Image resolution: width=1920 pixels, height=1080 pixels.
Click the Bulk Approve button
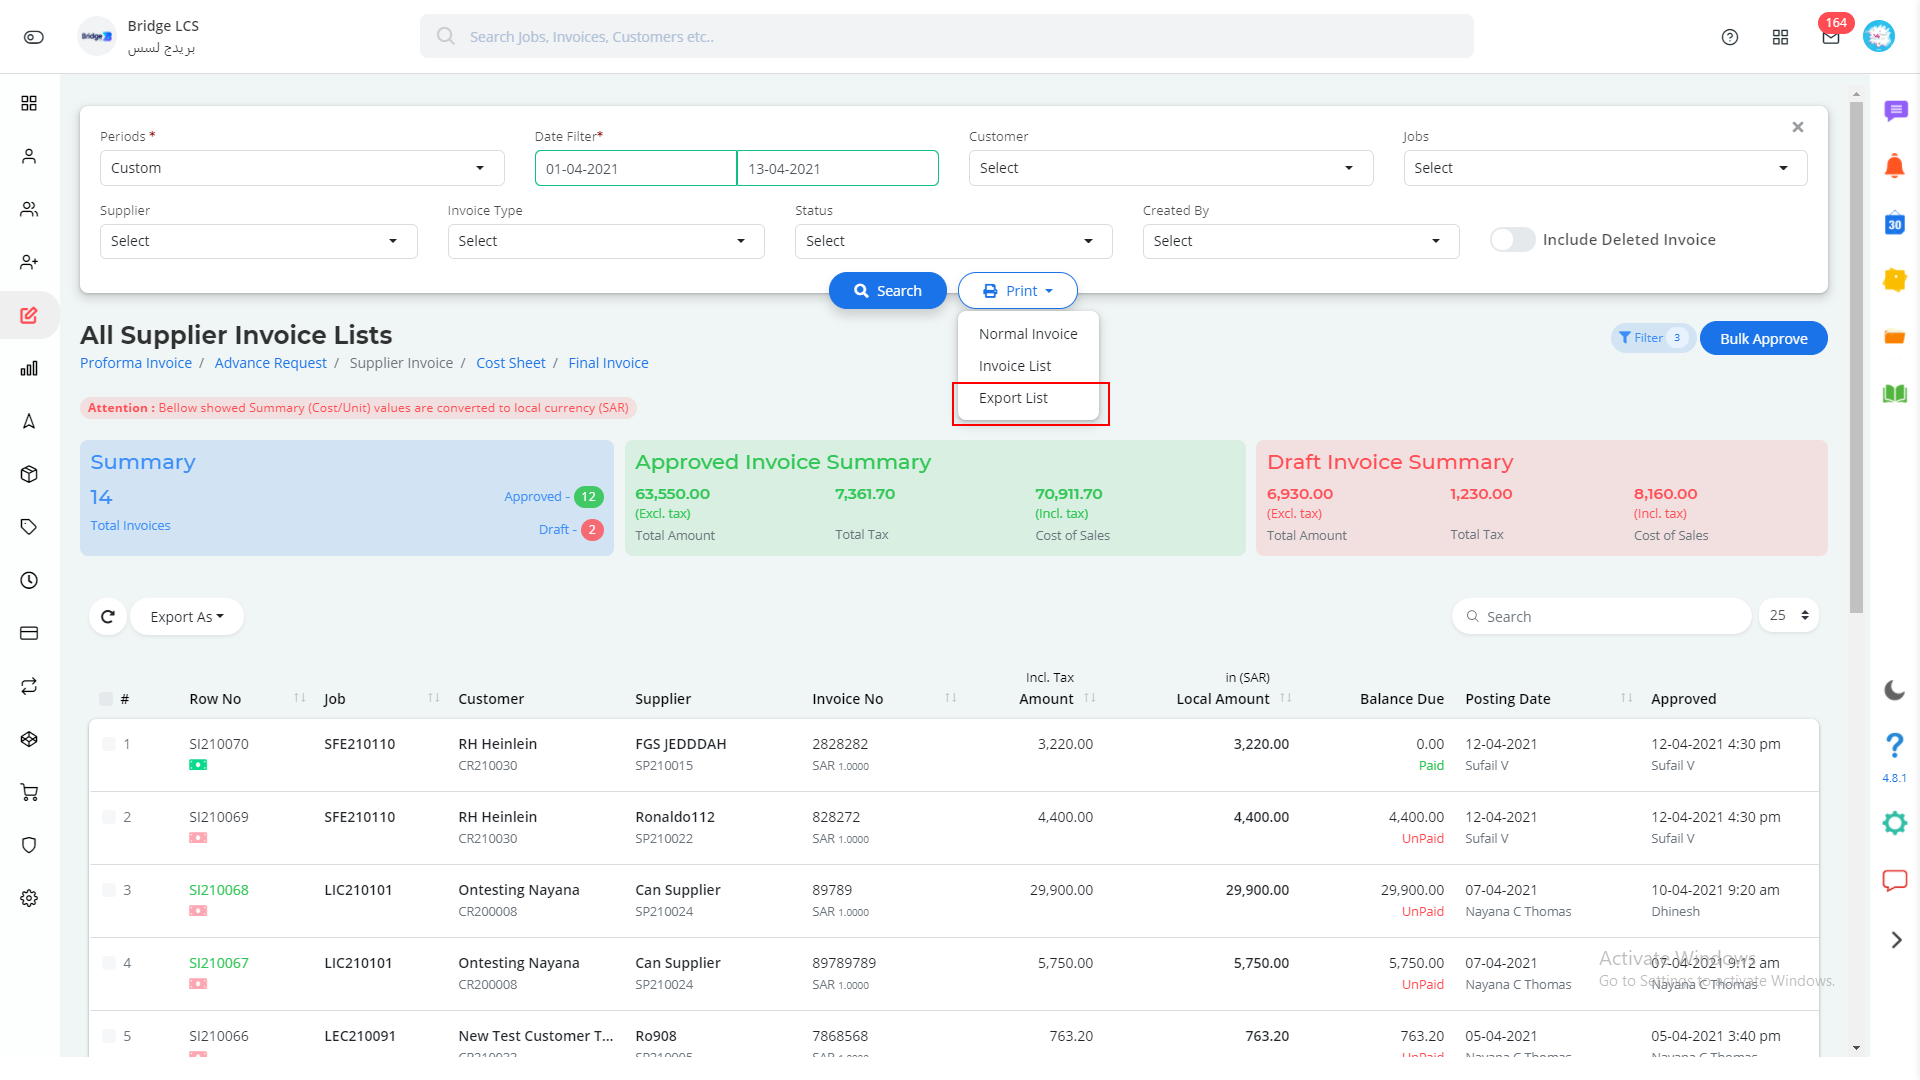(1763, 339)
